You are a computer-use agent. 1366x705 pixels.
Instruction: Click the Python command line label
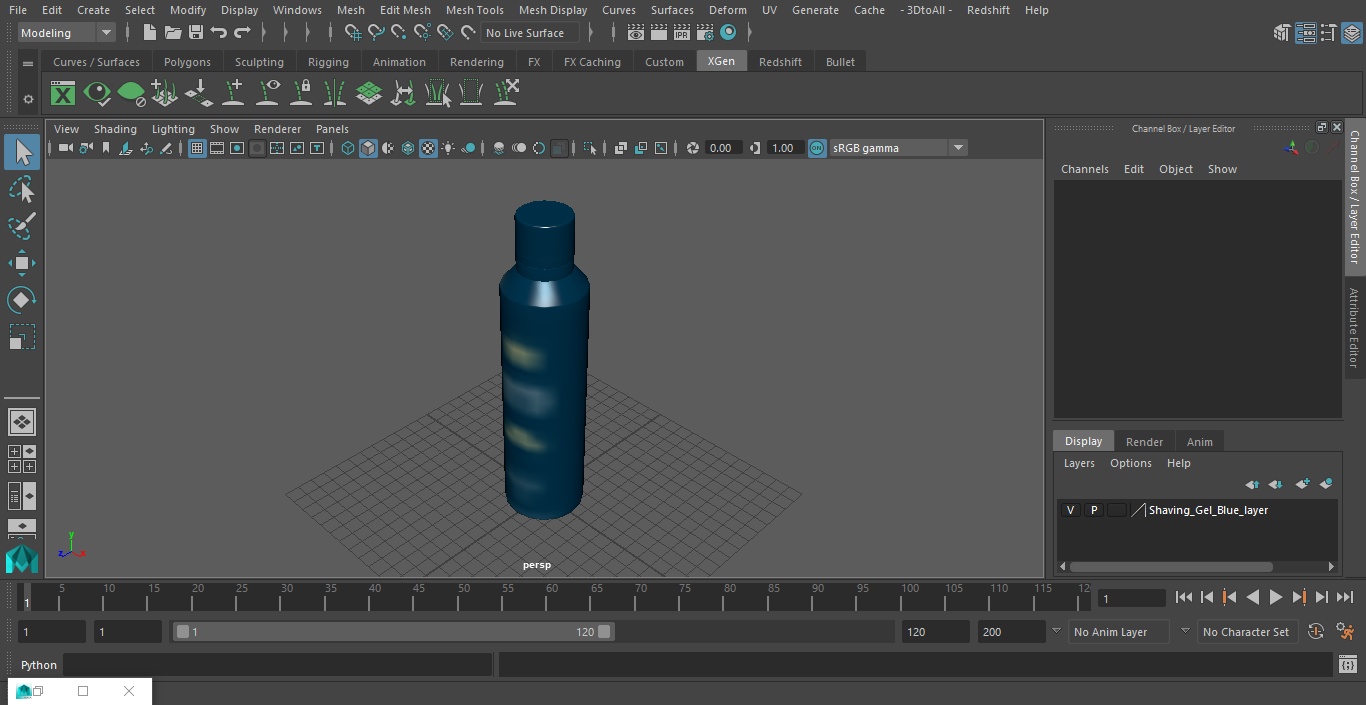pos(39,665)
